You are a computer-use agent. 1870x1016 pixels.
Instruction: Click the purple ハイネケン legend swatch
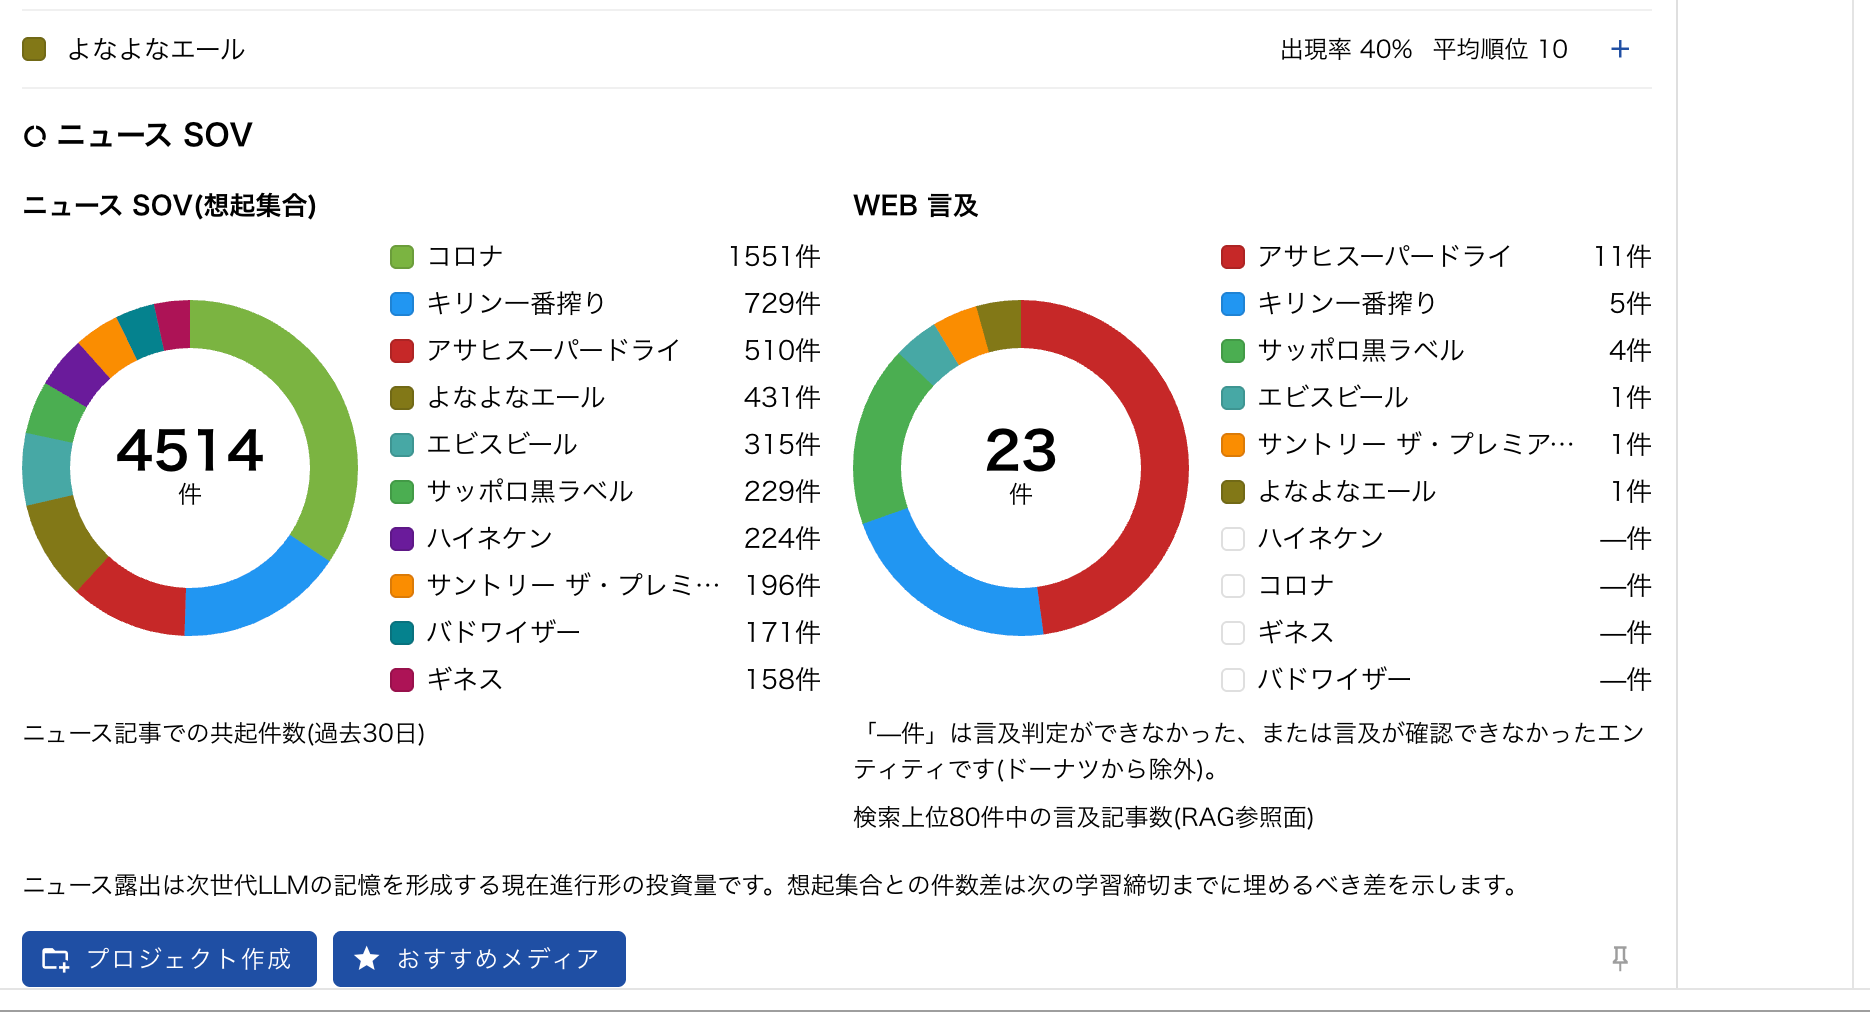coord(402,539)
